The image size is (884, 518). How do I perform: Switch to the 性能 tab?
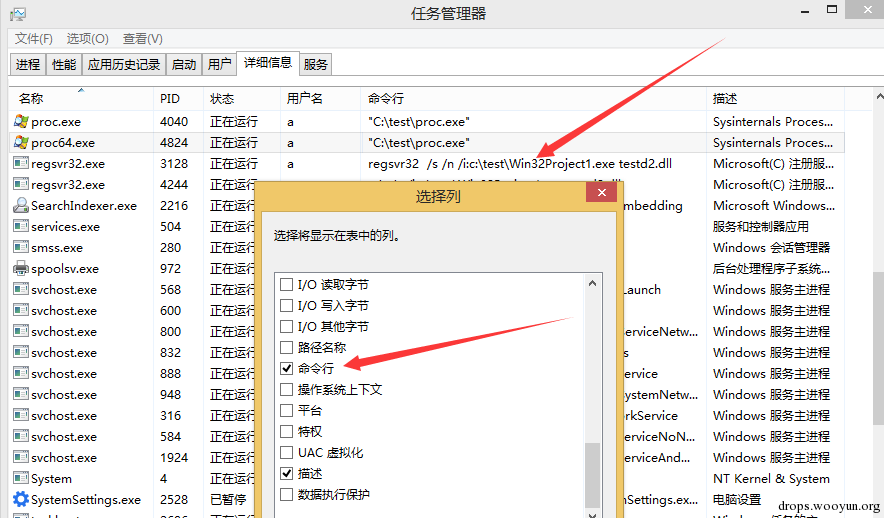(x=64, y=64)
